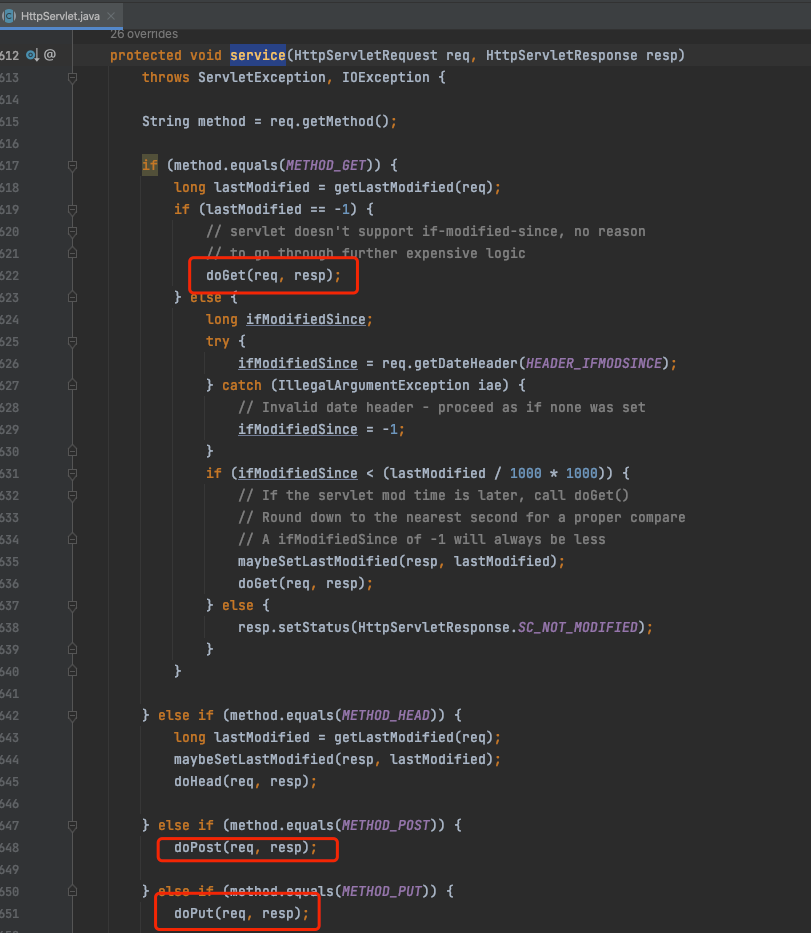The height and width of the screenshot is (933, 811).
Task: Click the HEADER_IFMODSINCE constant
Action: 594,364
